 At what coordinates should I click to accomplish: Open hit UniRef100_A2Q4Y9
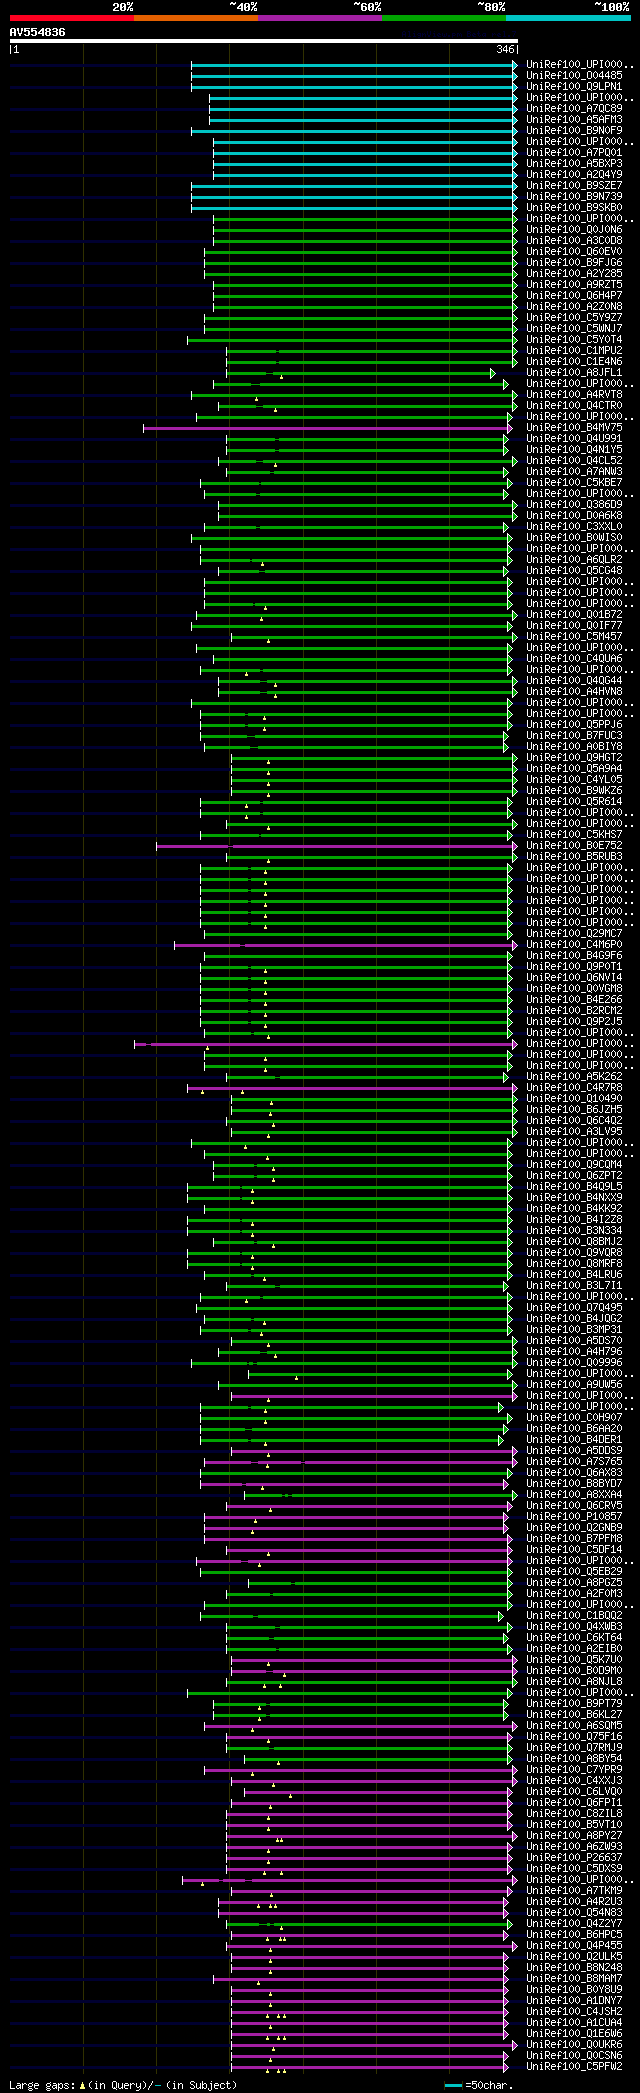[574, 175]
